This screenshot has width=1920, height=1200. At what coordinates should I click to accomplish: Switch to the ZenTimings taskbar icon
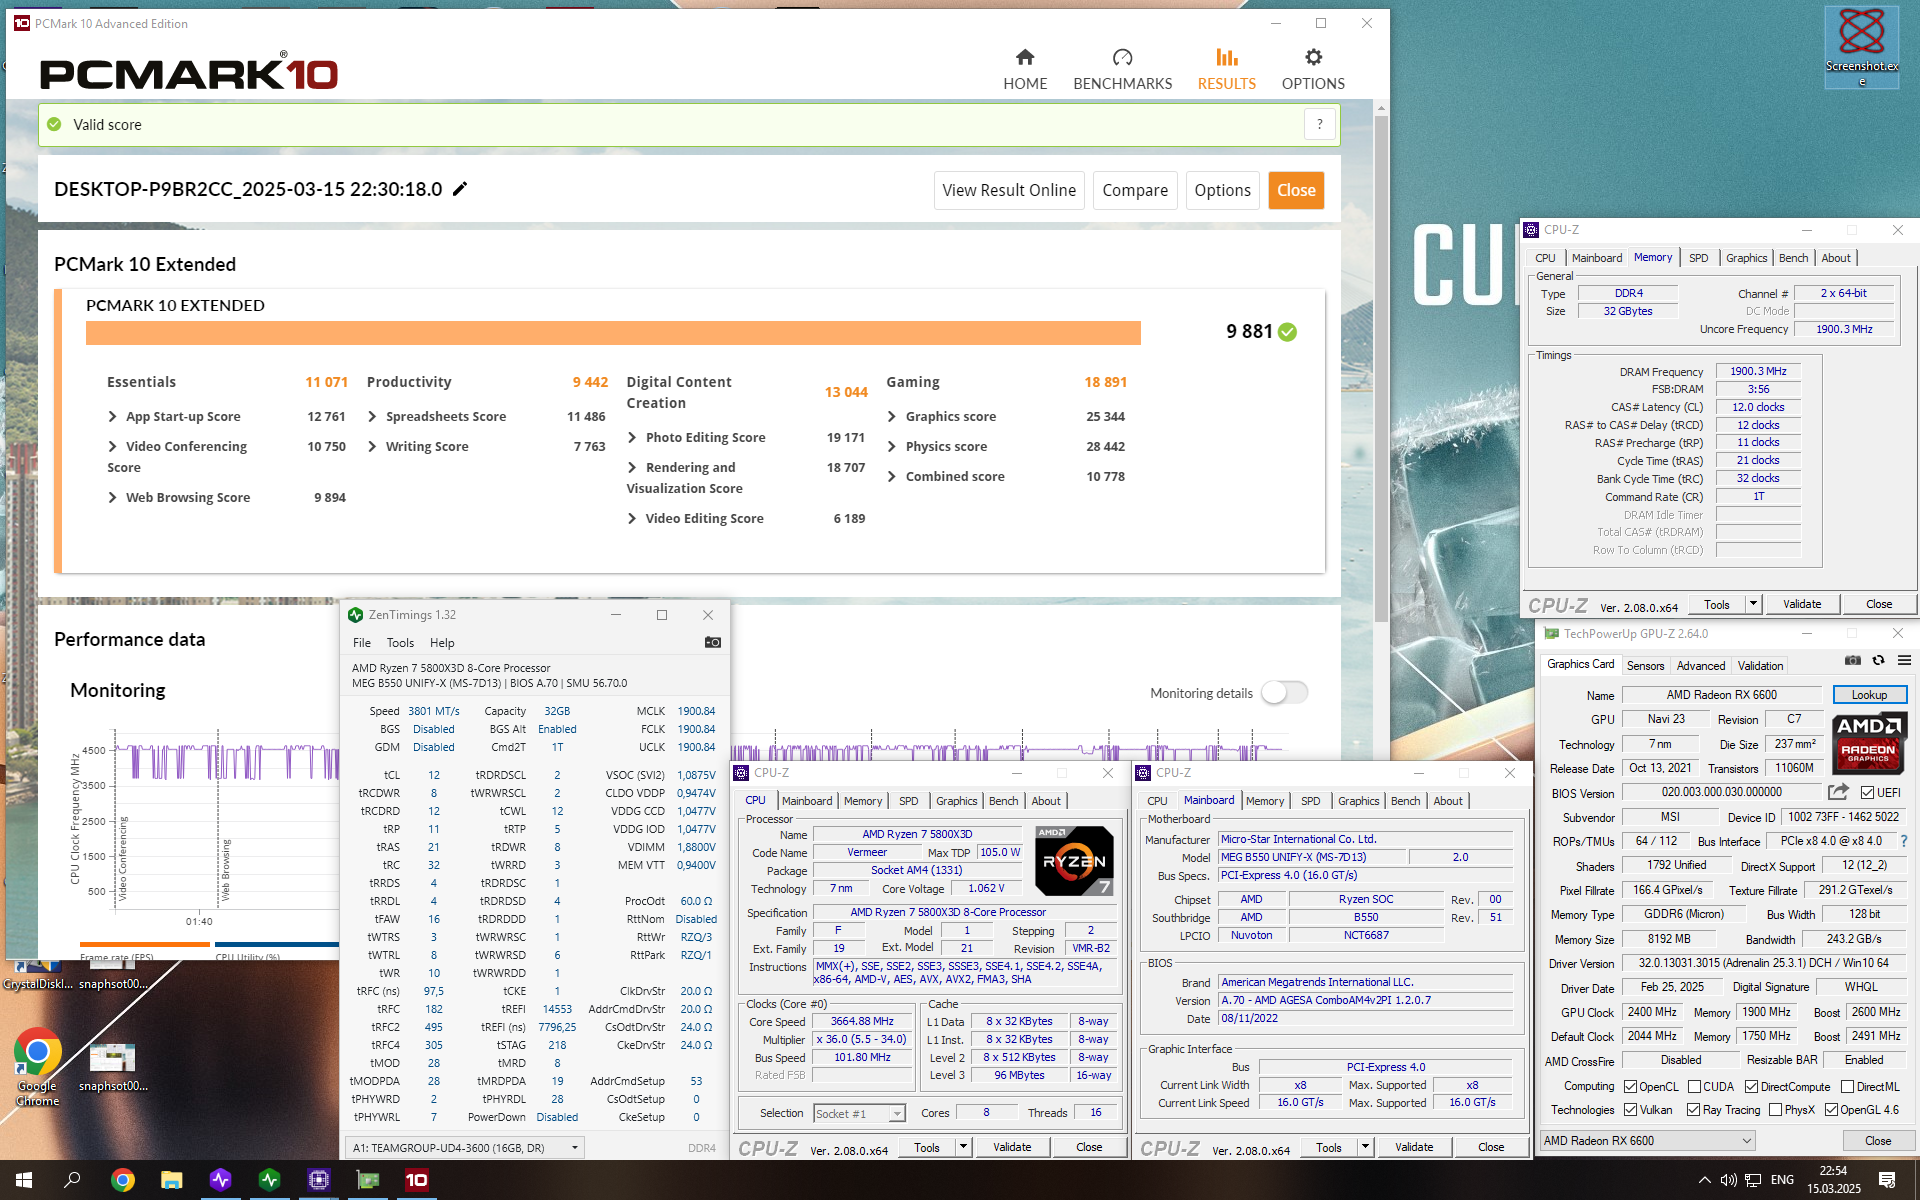(270, 1180)
